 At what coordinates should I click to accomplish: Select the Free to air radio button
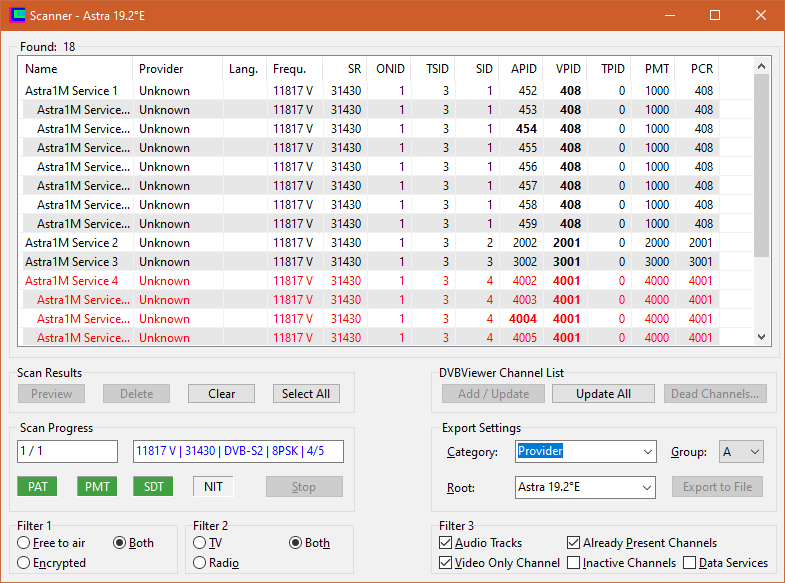(24, 543)
